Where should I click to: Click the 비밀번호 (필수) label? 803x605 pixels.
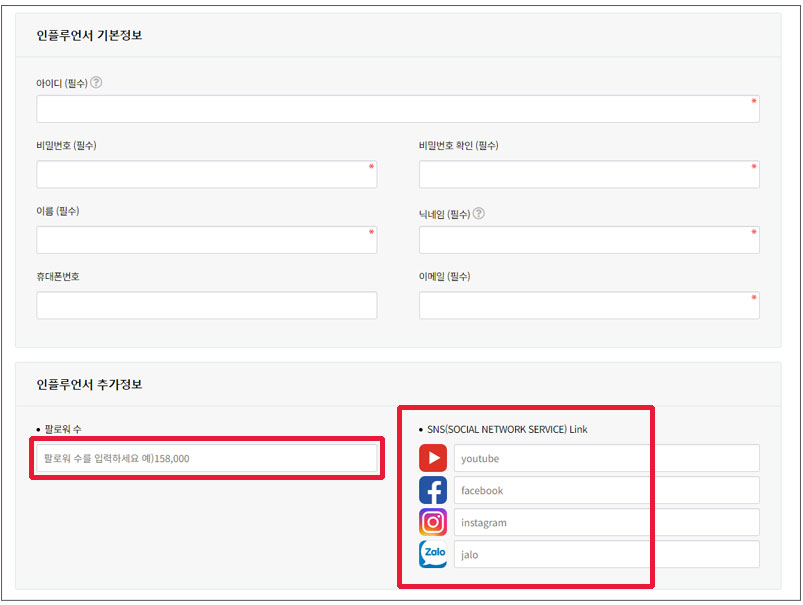[x=66, y=145]
